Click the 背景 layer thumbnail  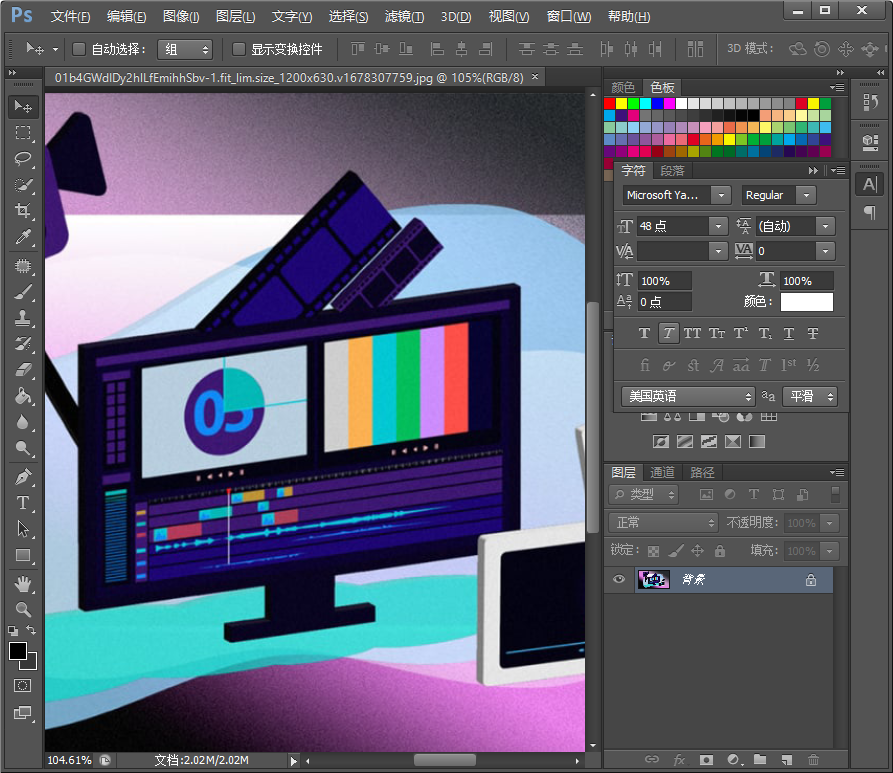coord(653,579)
